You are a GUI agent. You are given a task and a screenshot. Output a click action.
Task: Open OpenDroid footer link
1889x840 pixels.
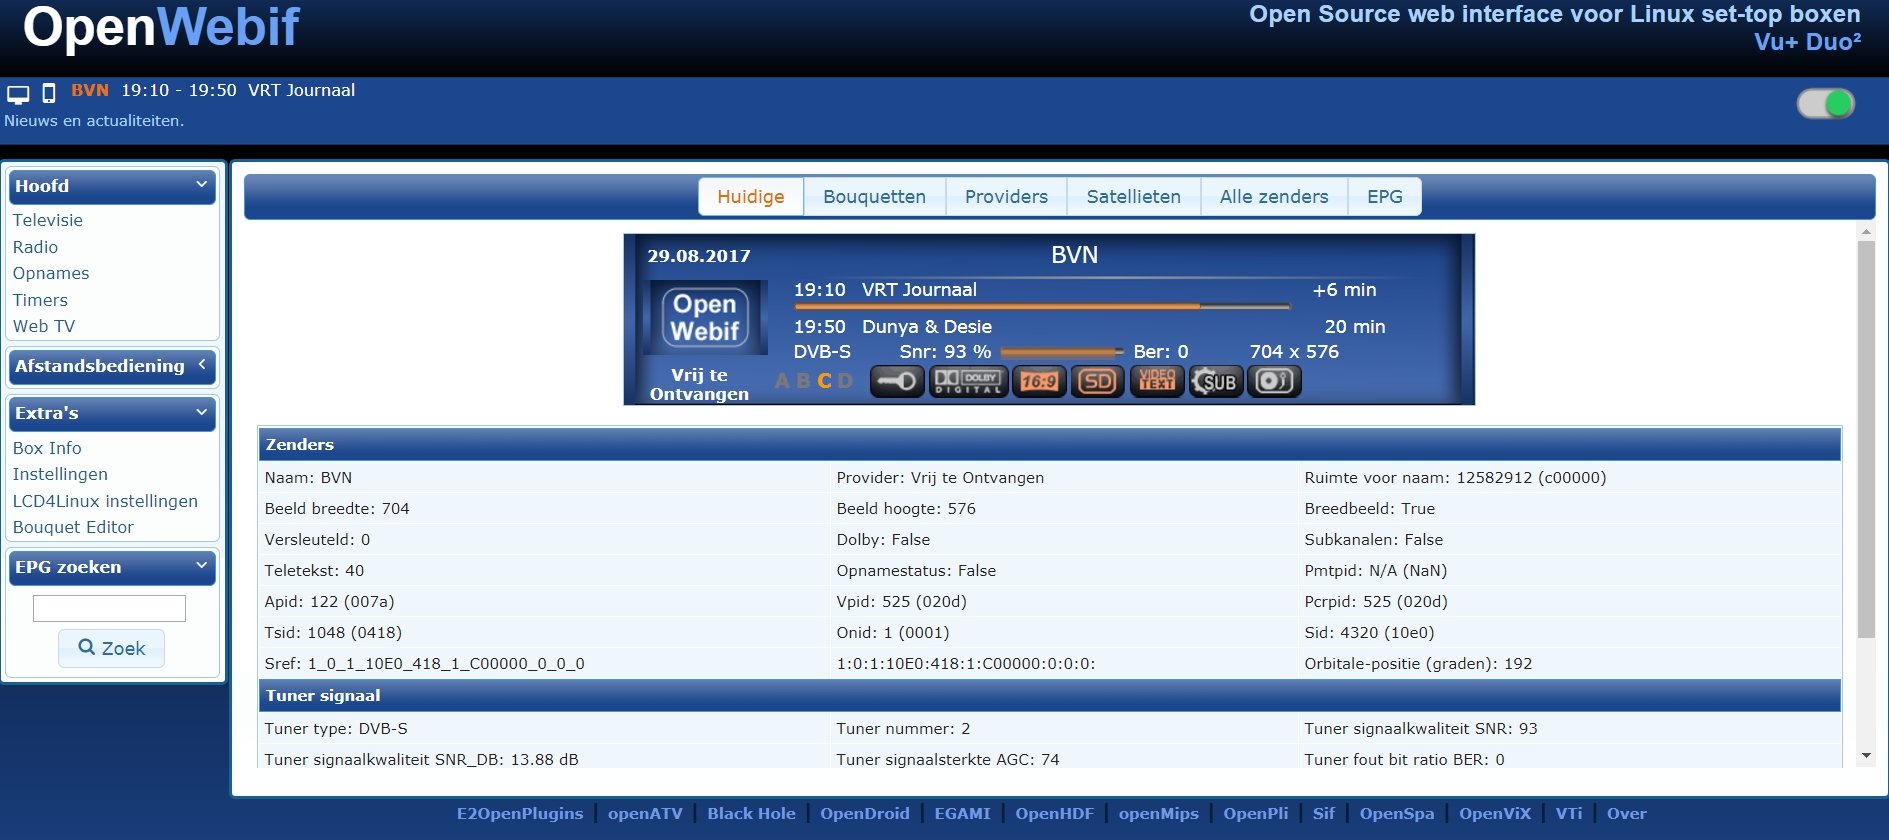pyautogui.click(x=865, y=814)
